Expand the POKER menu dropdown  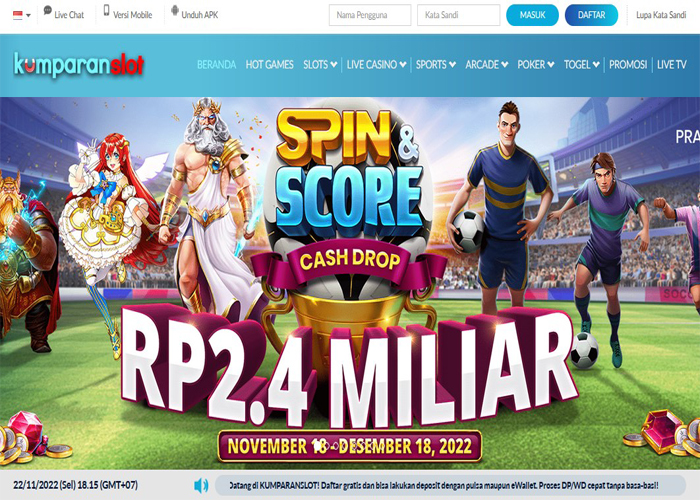tap(551, 65)
